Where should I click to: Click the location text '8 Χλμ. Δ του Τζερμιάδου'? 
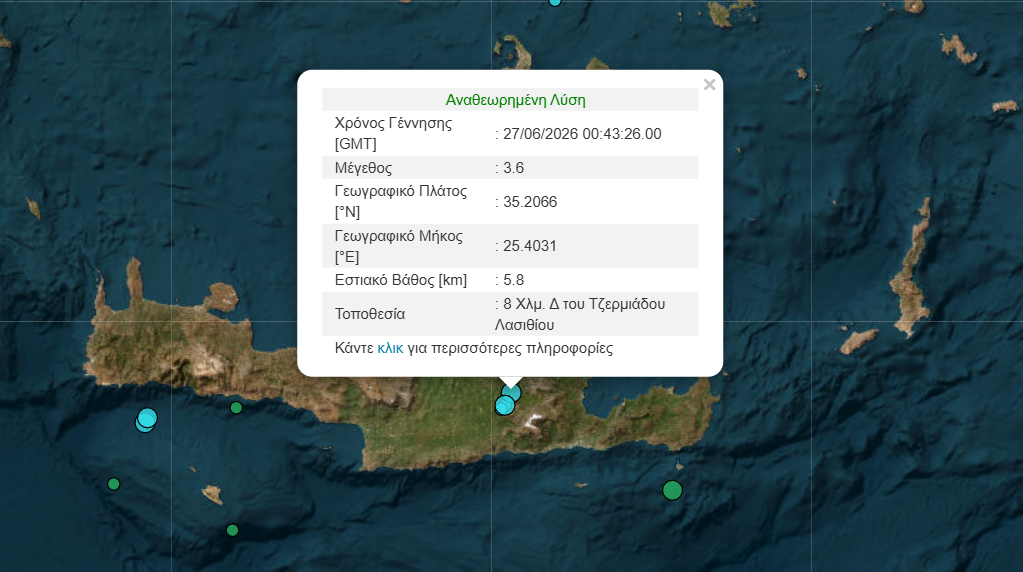click(584, 304)
